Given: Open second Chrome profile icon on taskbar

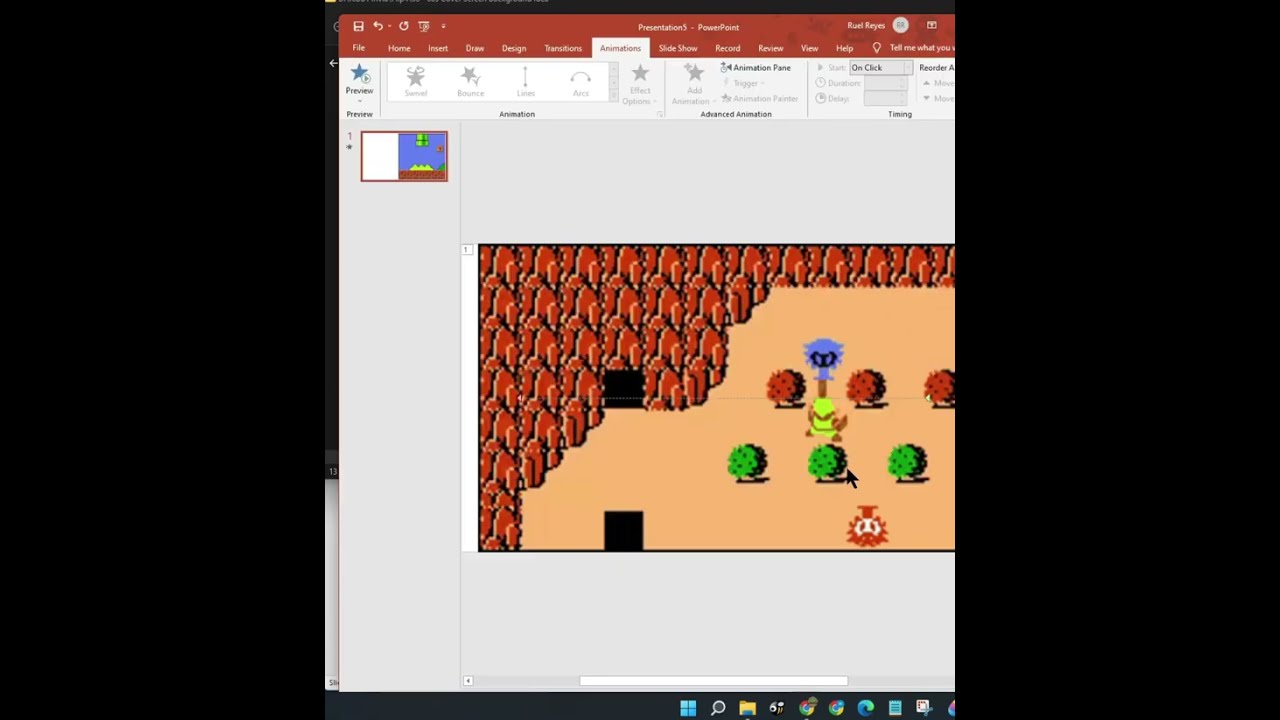Looking at the screenshot, I should click(x=836, y=708).
